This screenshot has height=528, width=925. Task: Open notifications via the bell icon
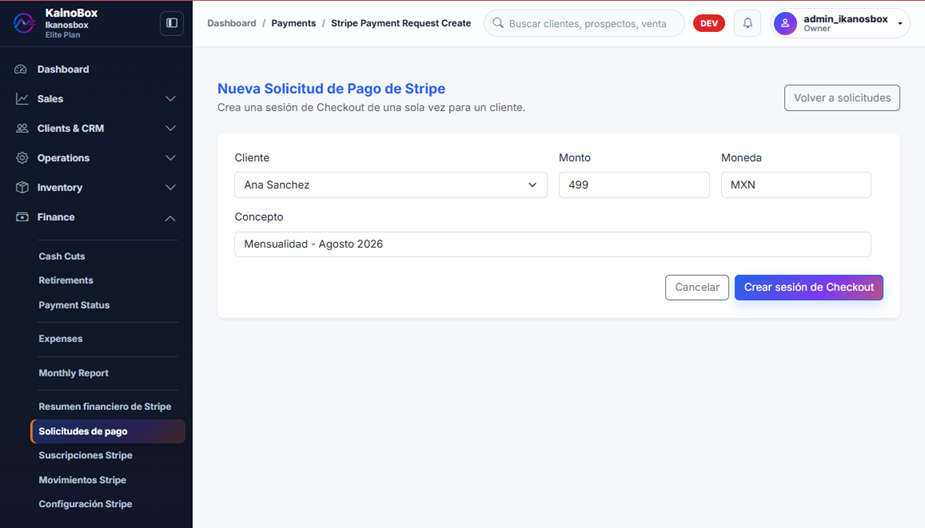747,23
